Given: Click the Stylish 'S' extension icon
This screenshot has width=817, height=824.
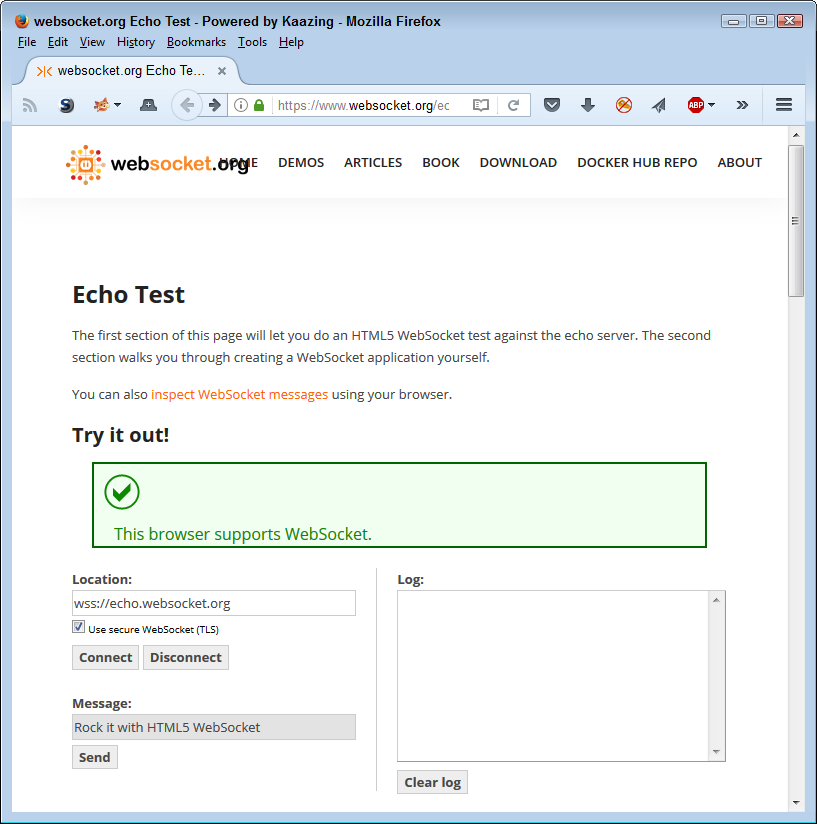Looking at the screenshot, I should pos(66,106).
